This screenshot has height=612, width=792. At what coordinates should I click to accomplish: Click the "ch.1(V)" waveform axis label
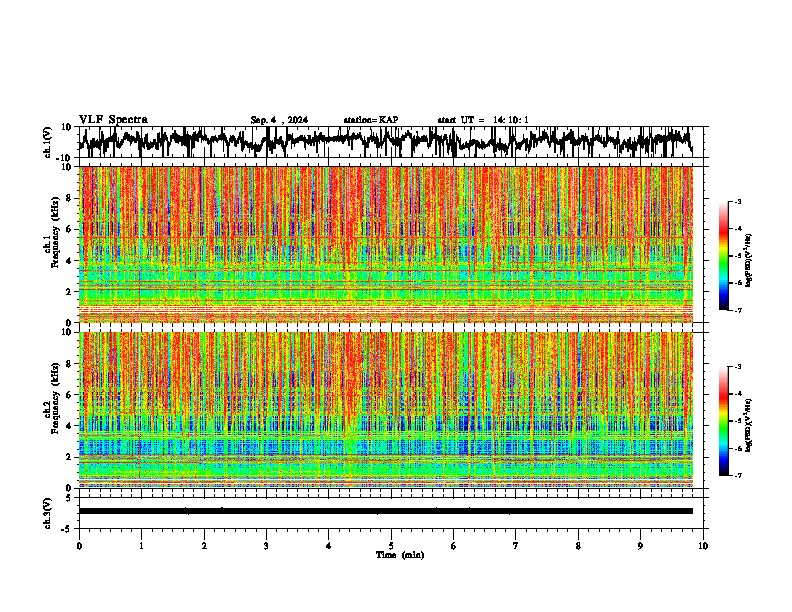pyautogui.click(x=48, y=142)
